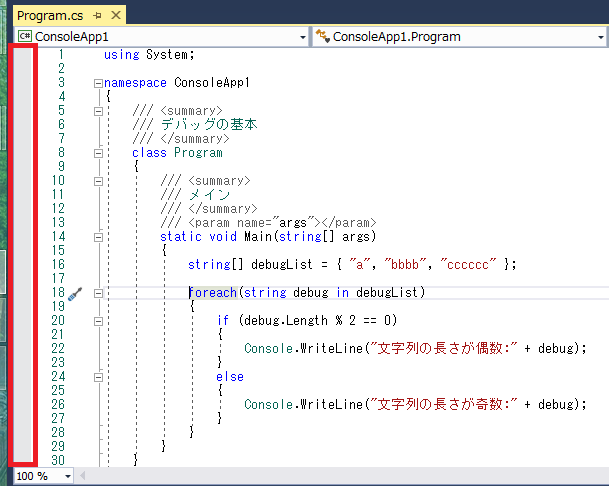The image size is (609, 486).
Task: Click the 'using' keyword on line 1
Action: (122, 55)
